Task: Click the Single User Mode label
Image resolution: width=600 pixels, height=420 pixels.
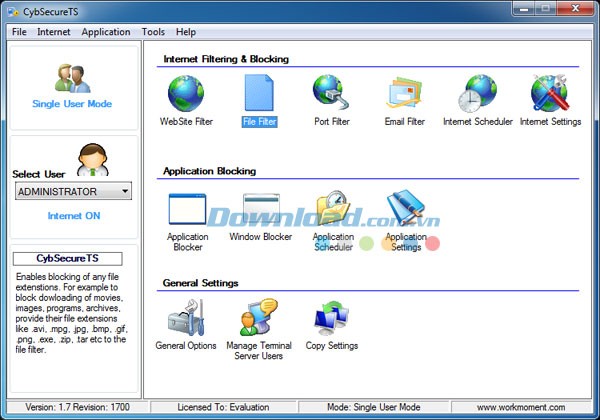Action: [72, 104]
